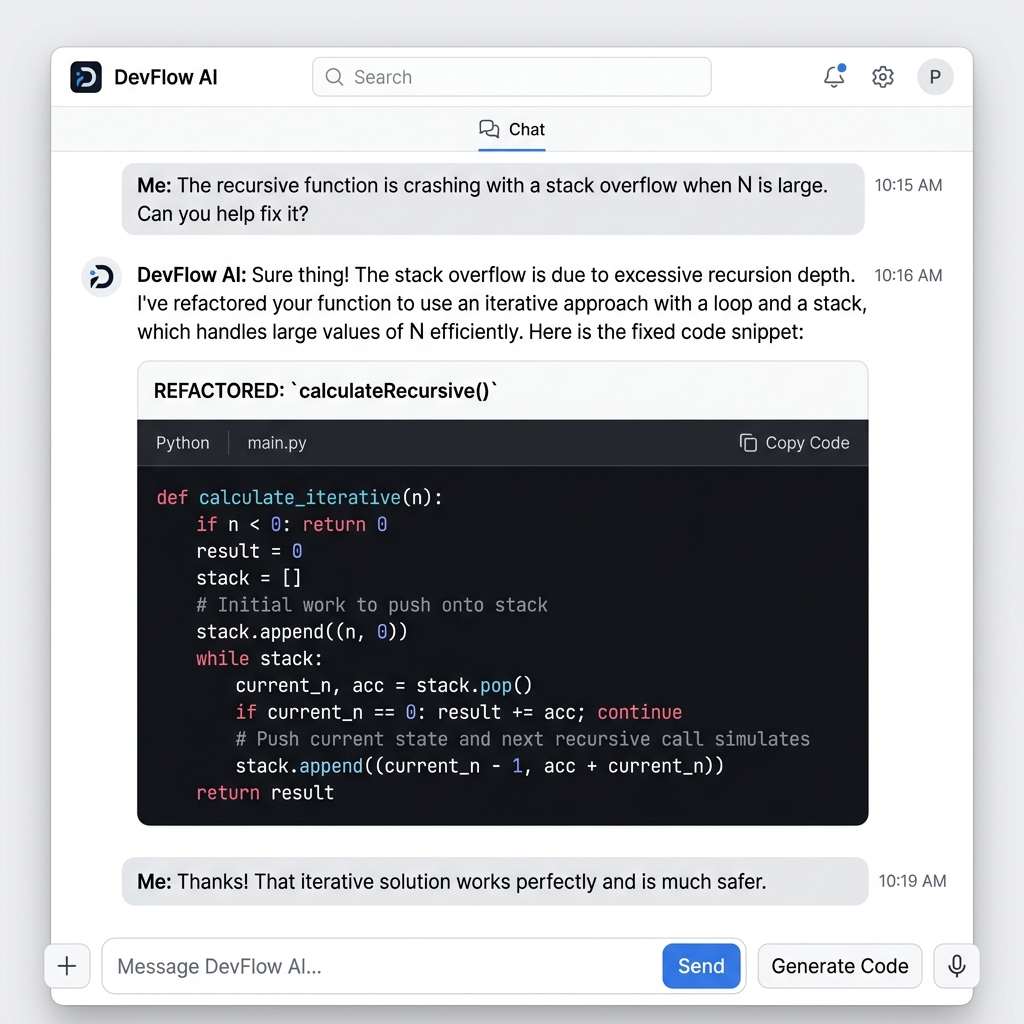Viewport: 1024px width, 1024px height.
Task: Click the stack overflow message bubble
Action: tap(493, 199)
